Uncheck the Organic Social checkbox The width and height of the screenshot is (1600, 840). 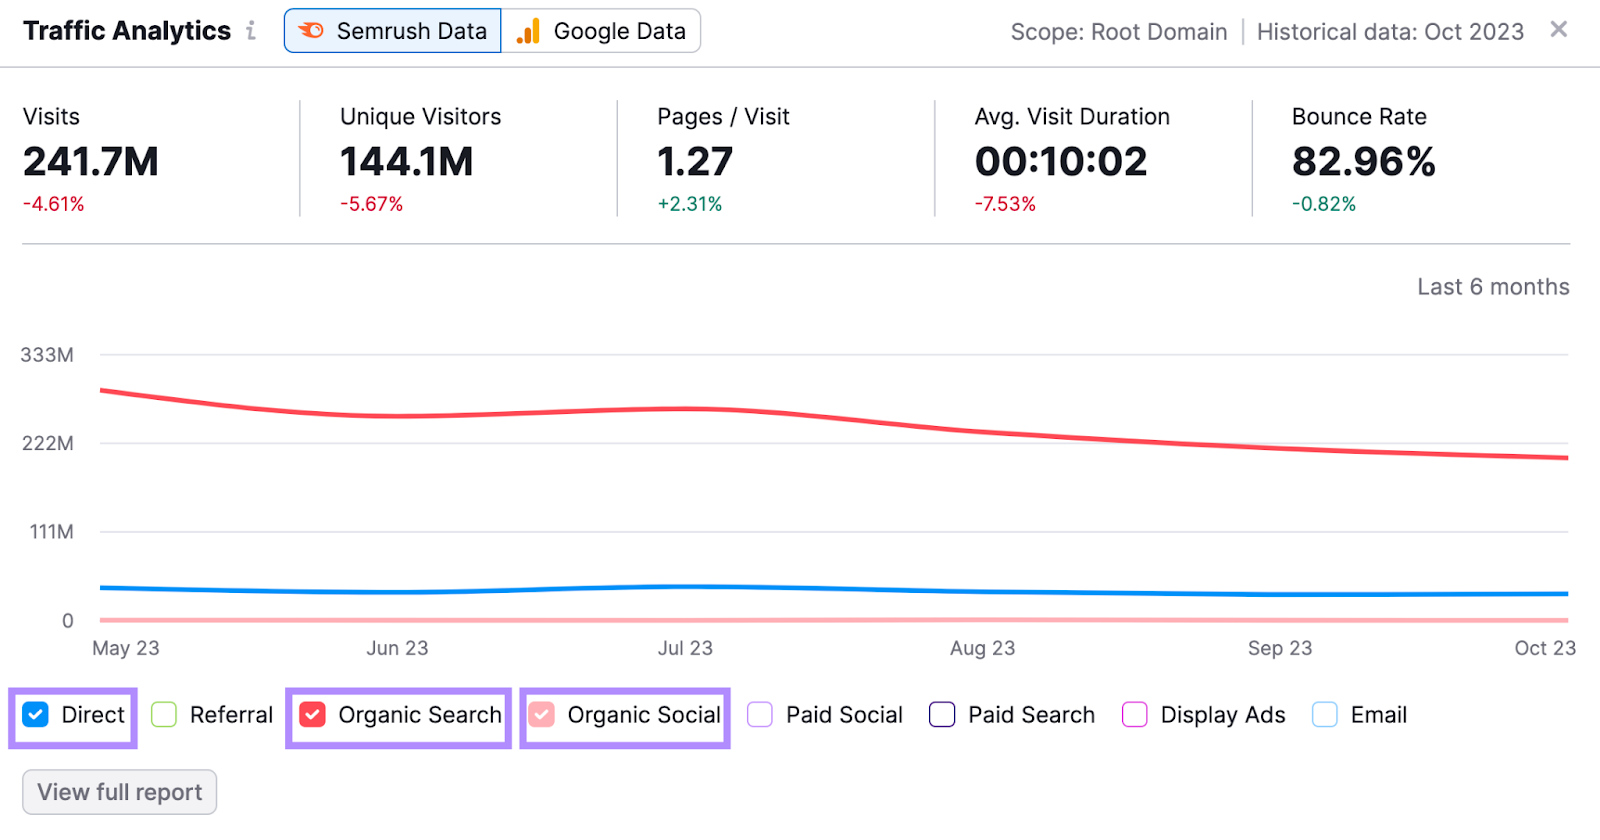(542, 715)
